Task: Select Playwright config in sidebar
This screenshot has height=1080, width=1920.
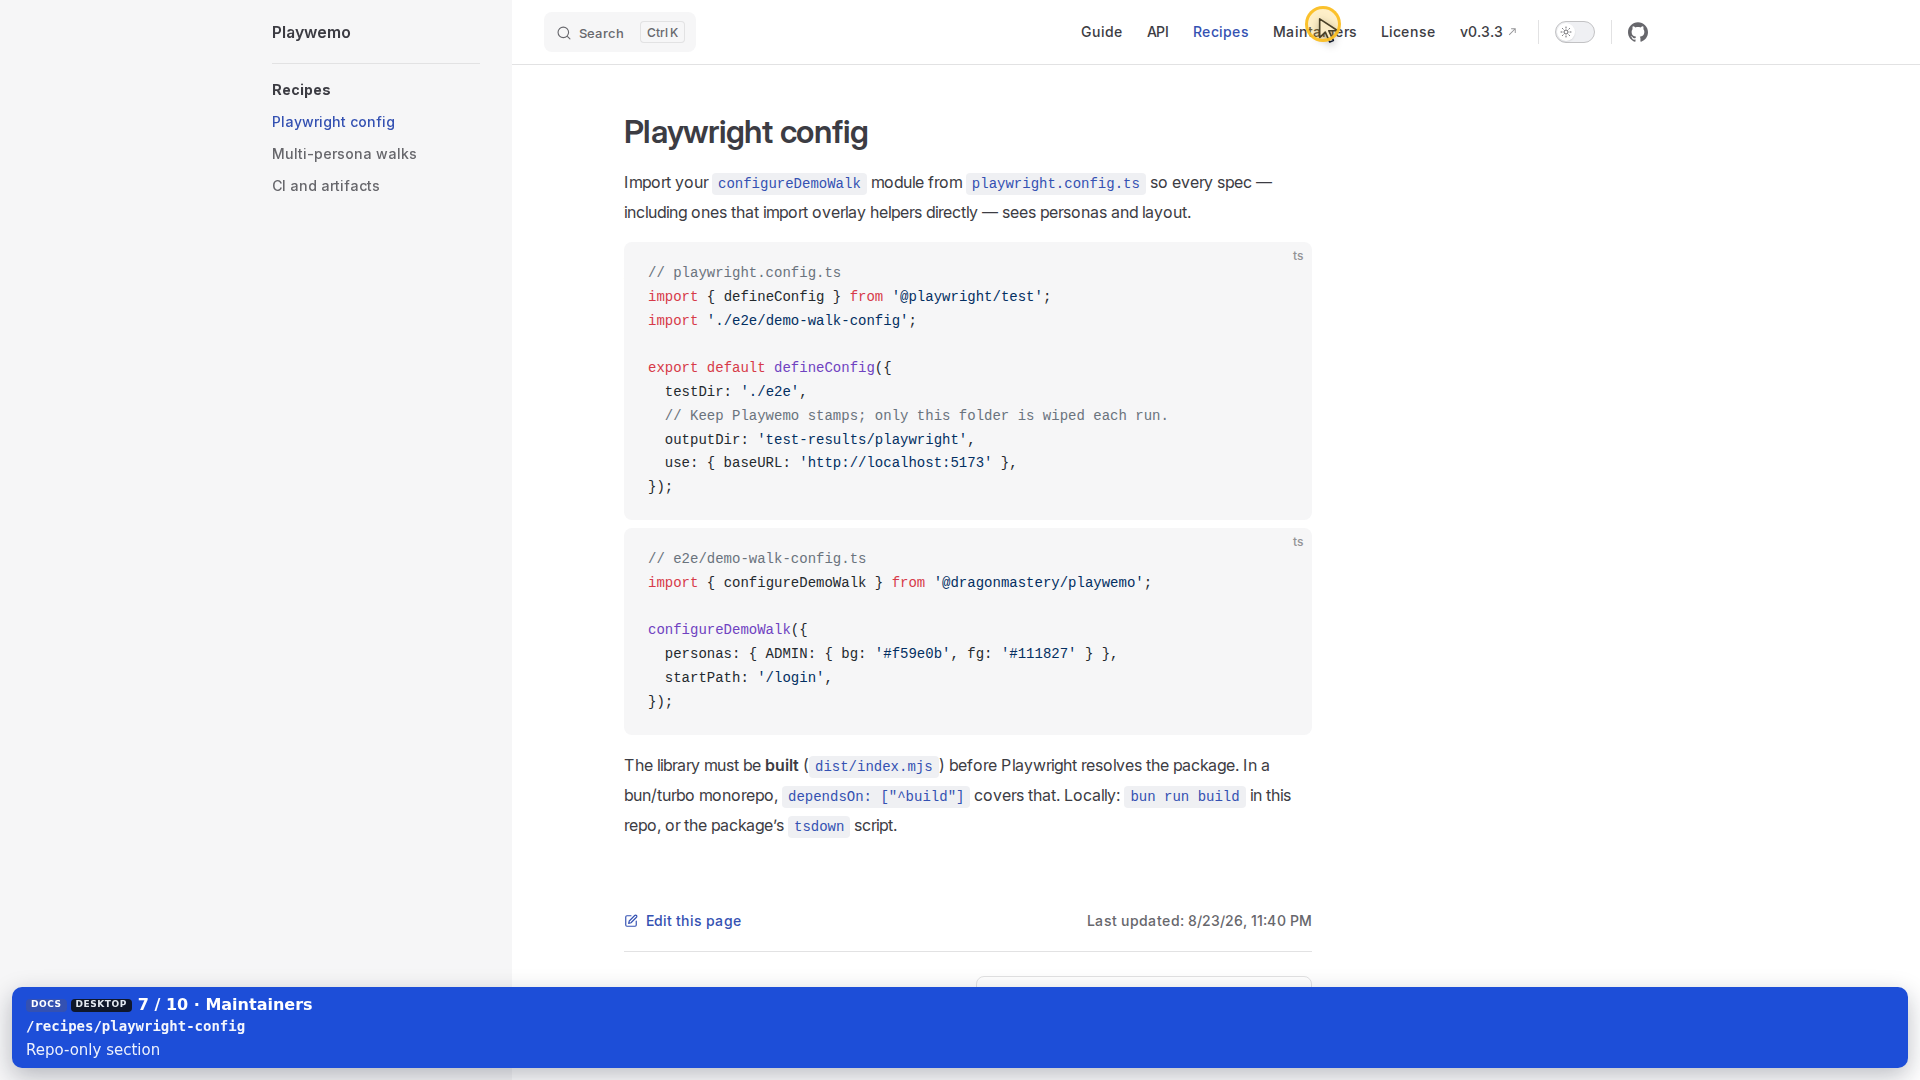Action: [x=333, y=122]
